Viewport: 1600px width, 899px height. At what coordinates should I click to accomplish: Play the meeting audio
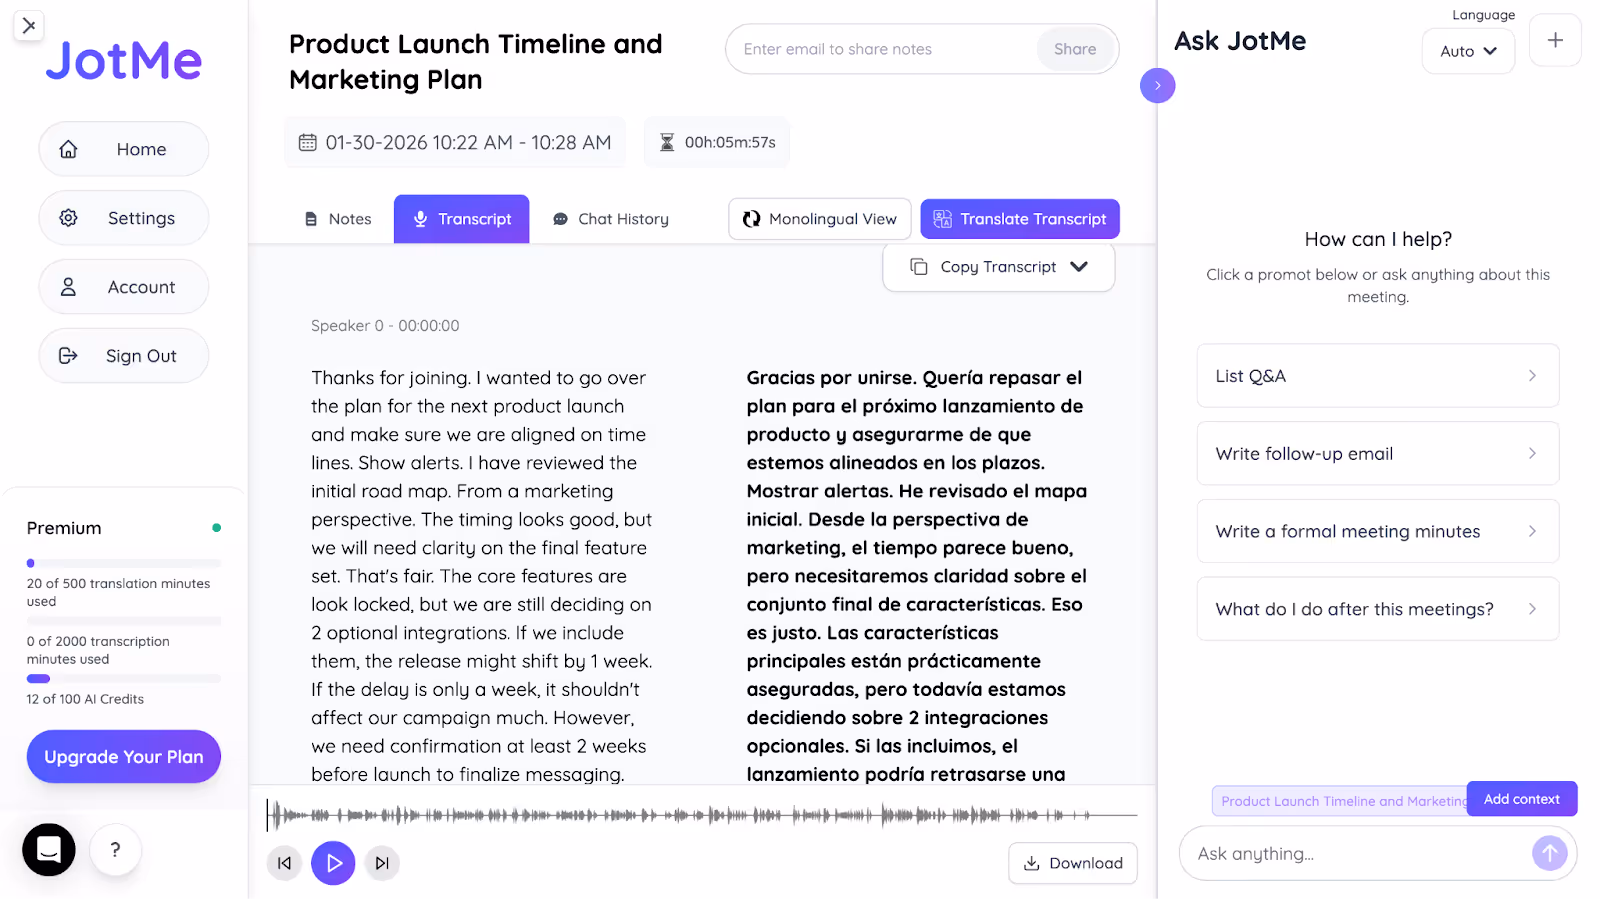click(333, 863)
